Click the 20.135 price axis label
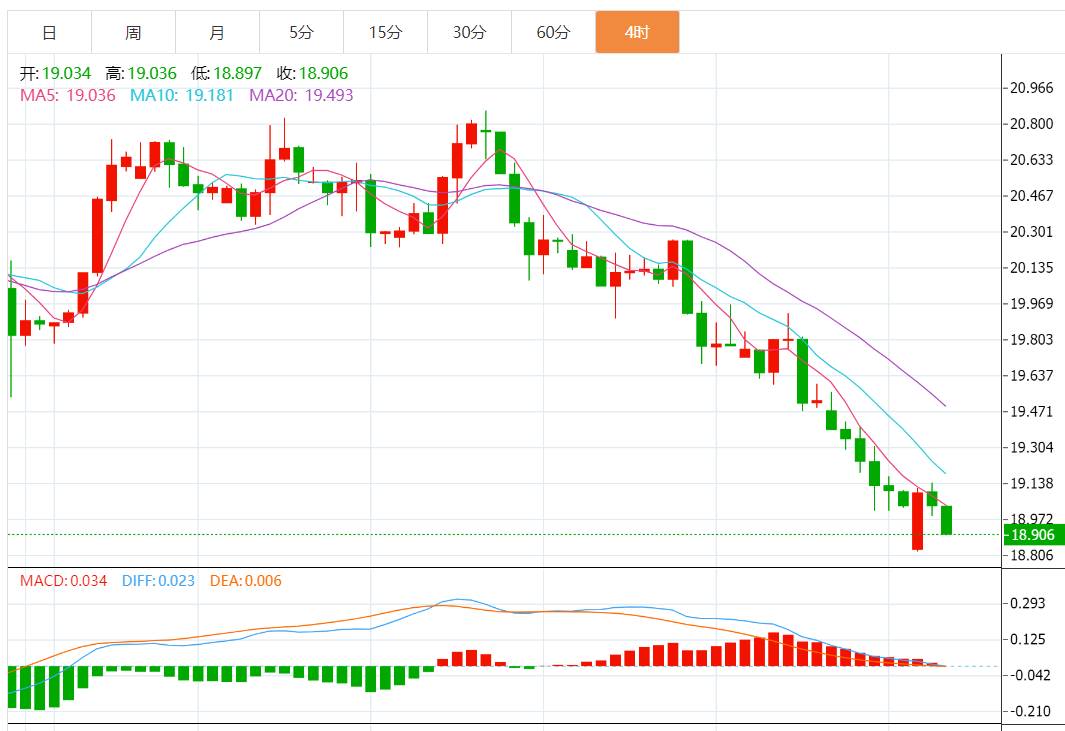The height and width of the screenshot is (731, 1065). coord(1031,268)
